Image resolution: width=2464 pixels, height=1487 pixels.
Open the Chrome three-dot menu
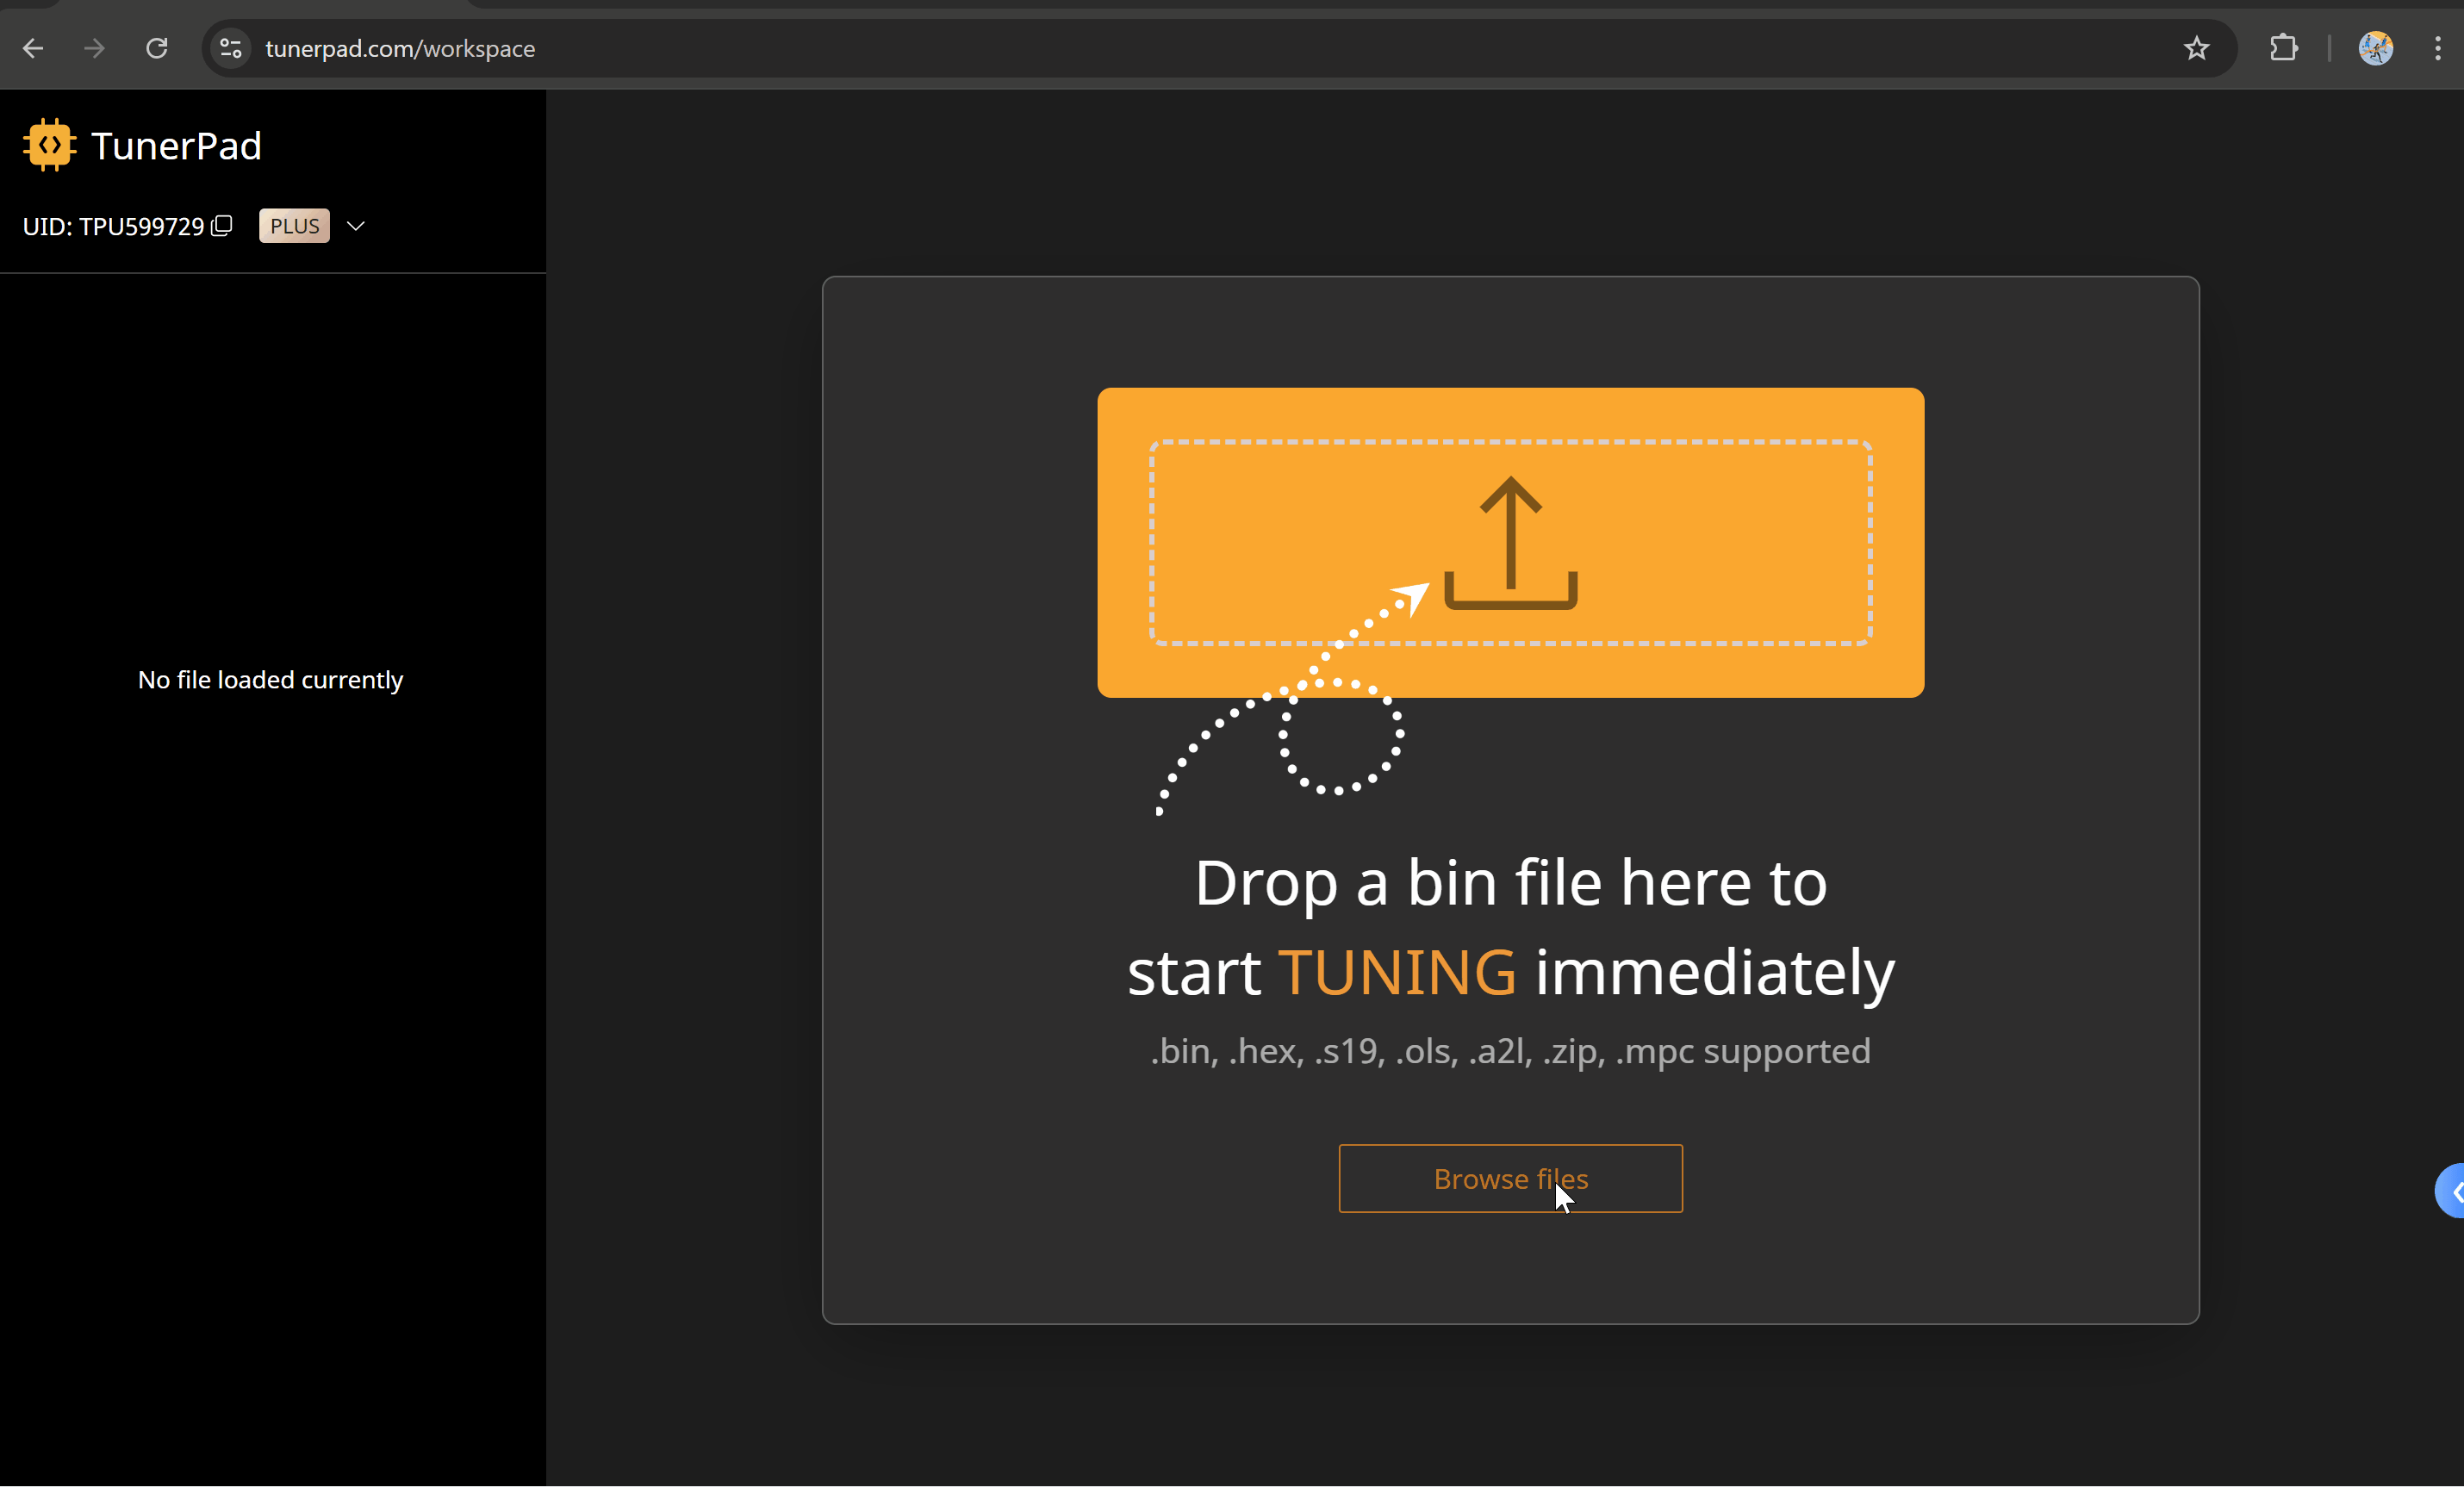(x=2437, y=48)
